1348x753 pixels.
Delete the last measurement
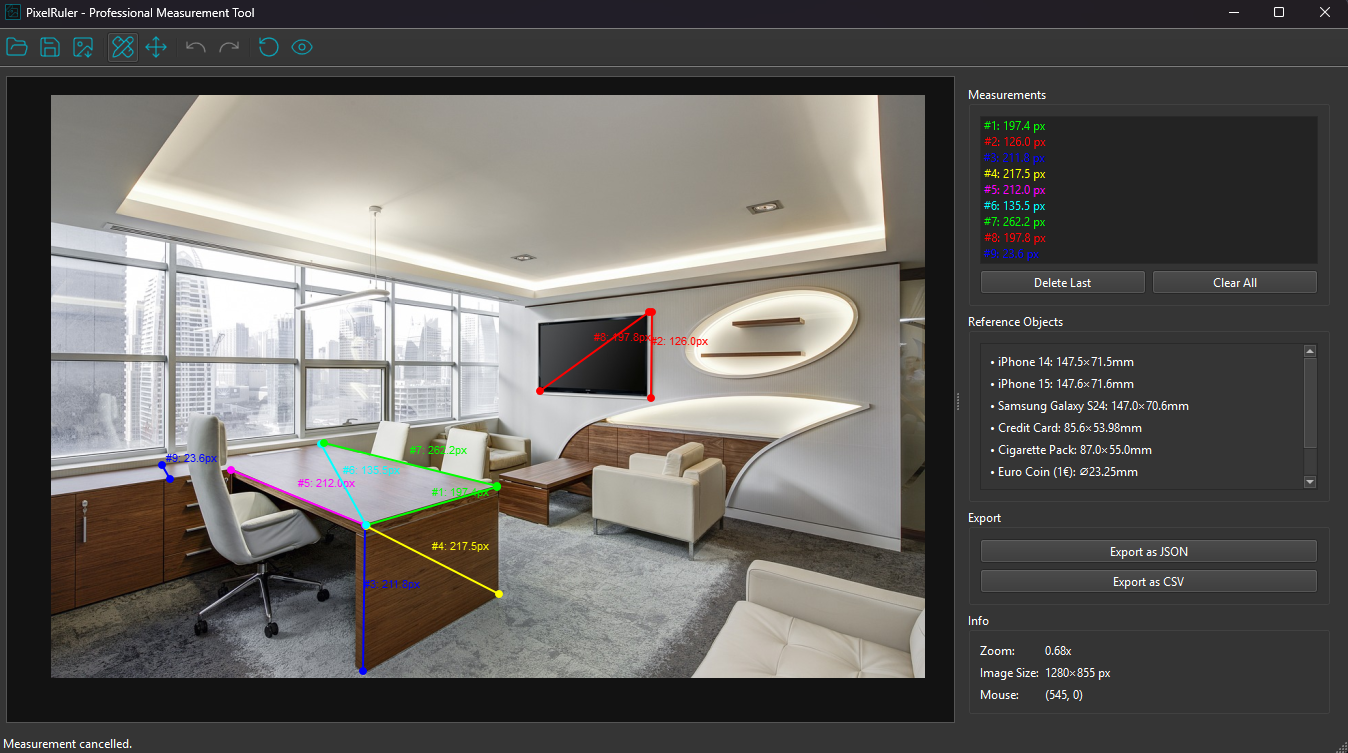(1062, 281)
